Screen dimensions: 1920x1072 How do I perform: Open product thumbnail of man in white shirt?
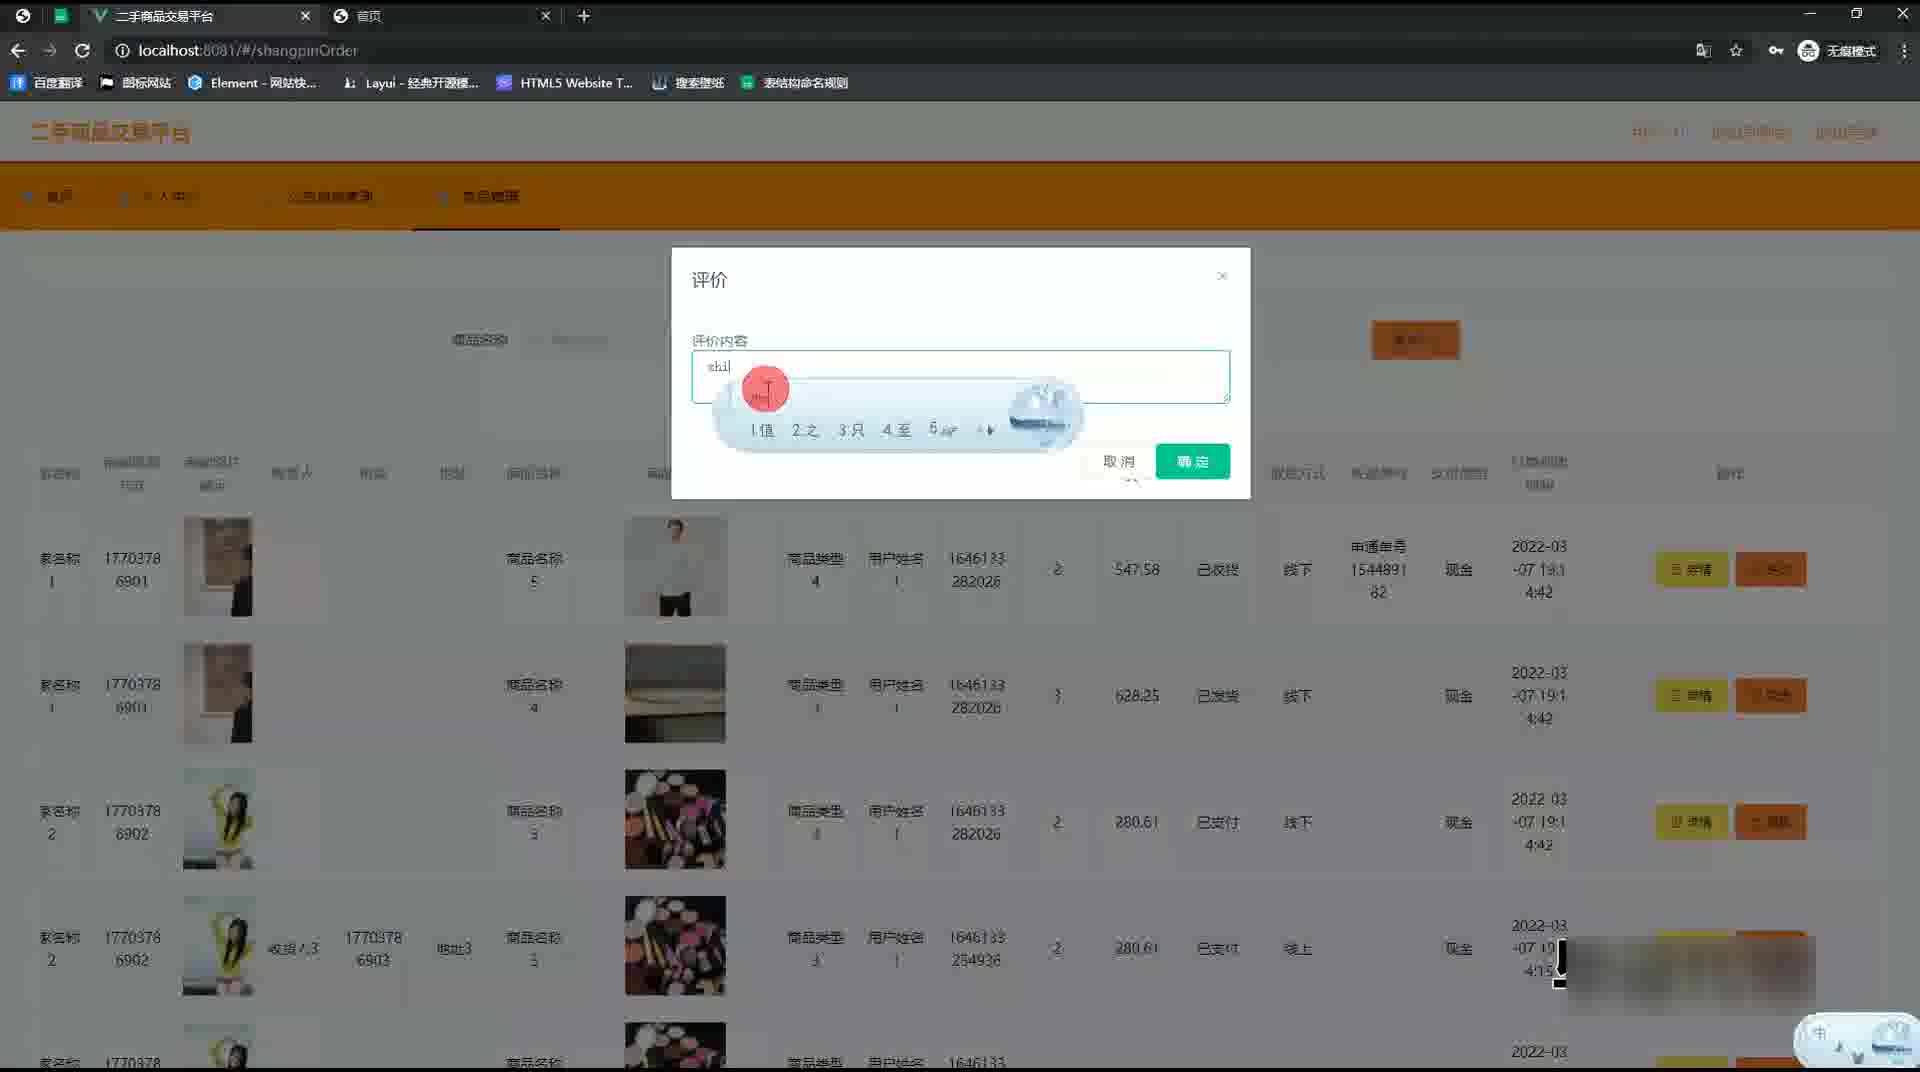(675, 566)
